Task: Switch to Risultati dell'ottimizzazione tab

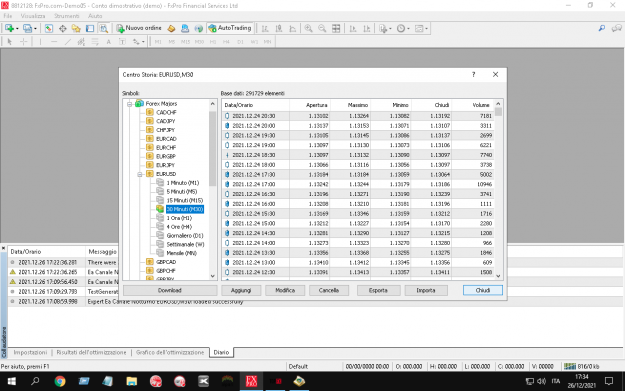Action: coord(91,352)
